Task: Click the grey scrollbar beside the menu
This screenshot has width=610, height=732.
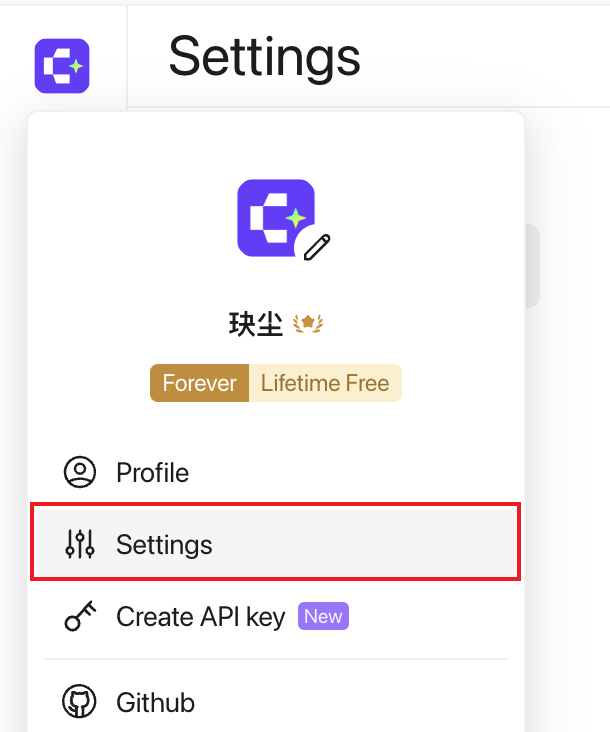Action: [533, 266]
